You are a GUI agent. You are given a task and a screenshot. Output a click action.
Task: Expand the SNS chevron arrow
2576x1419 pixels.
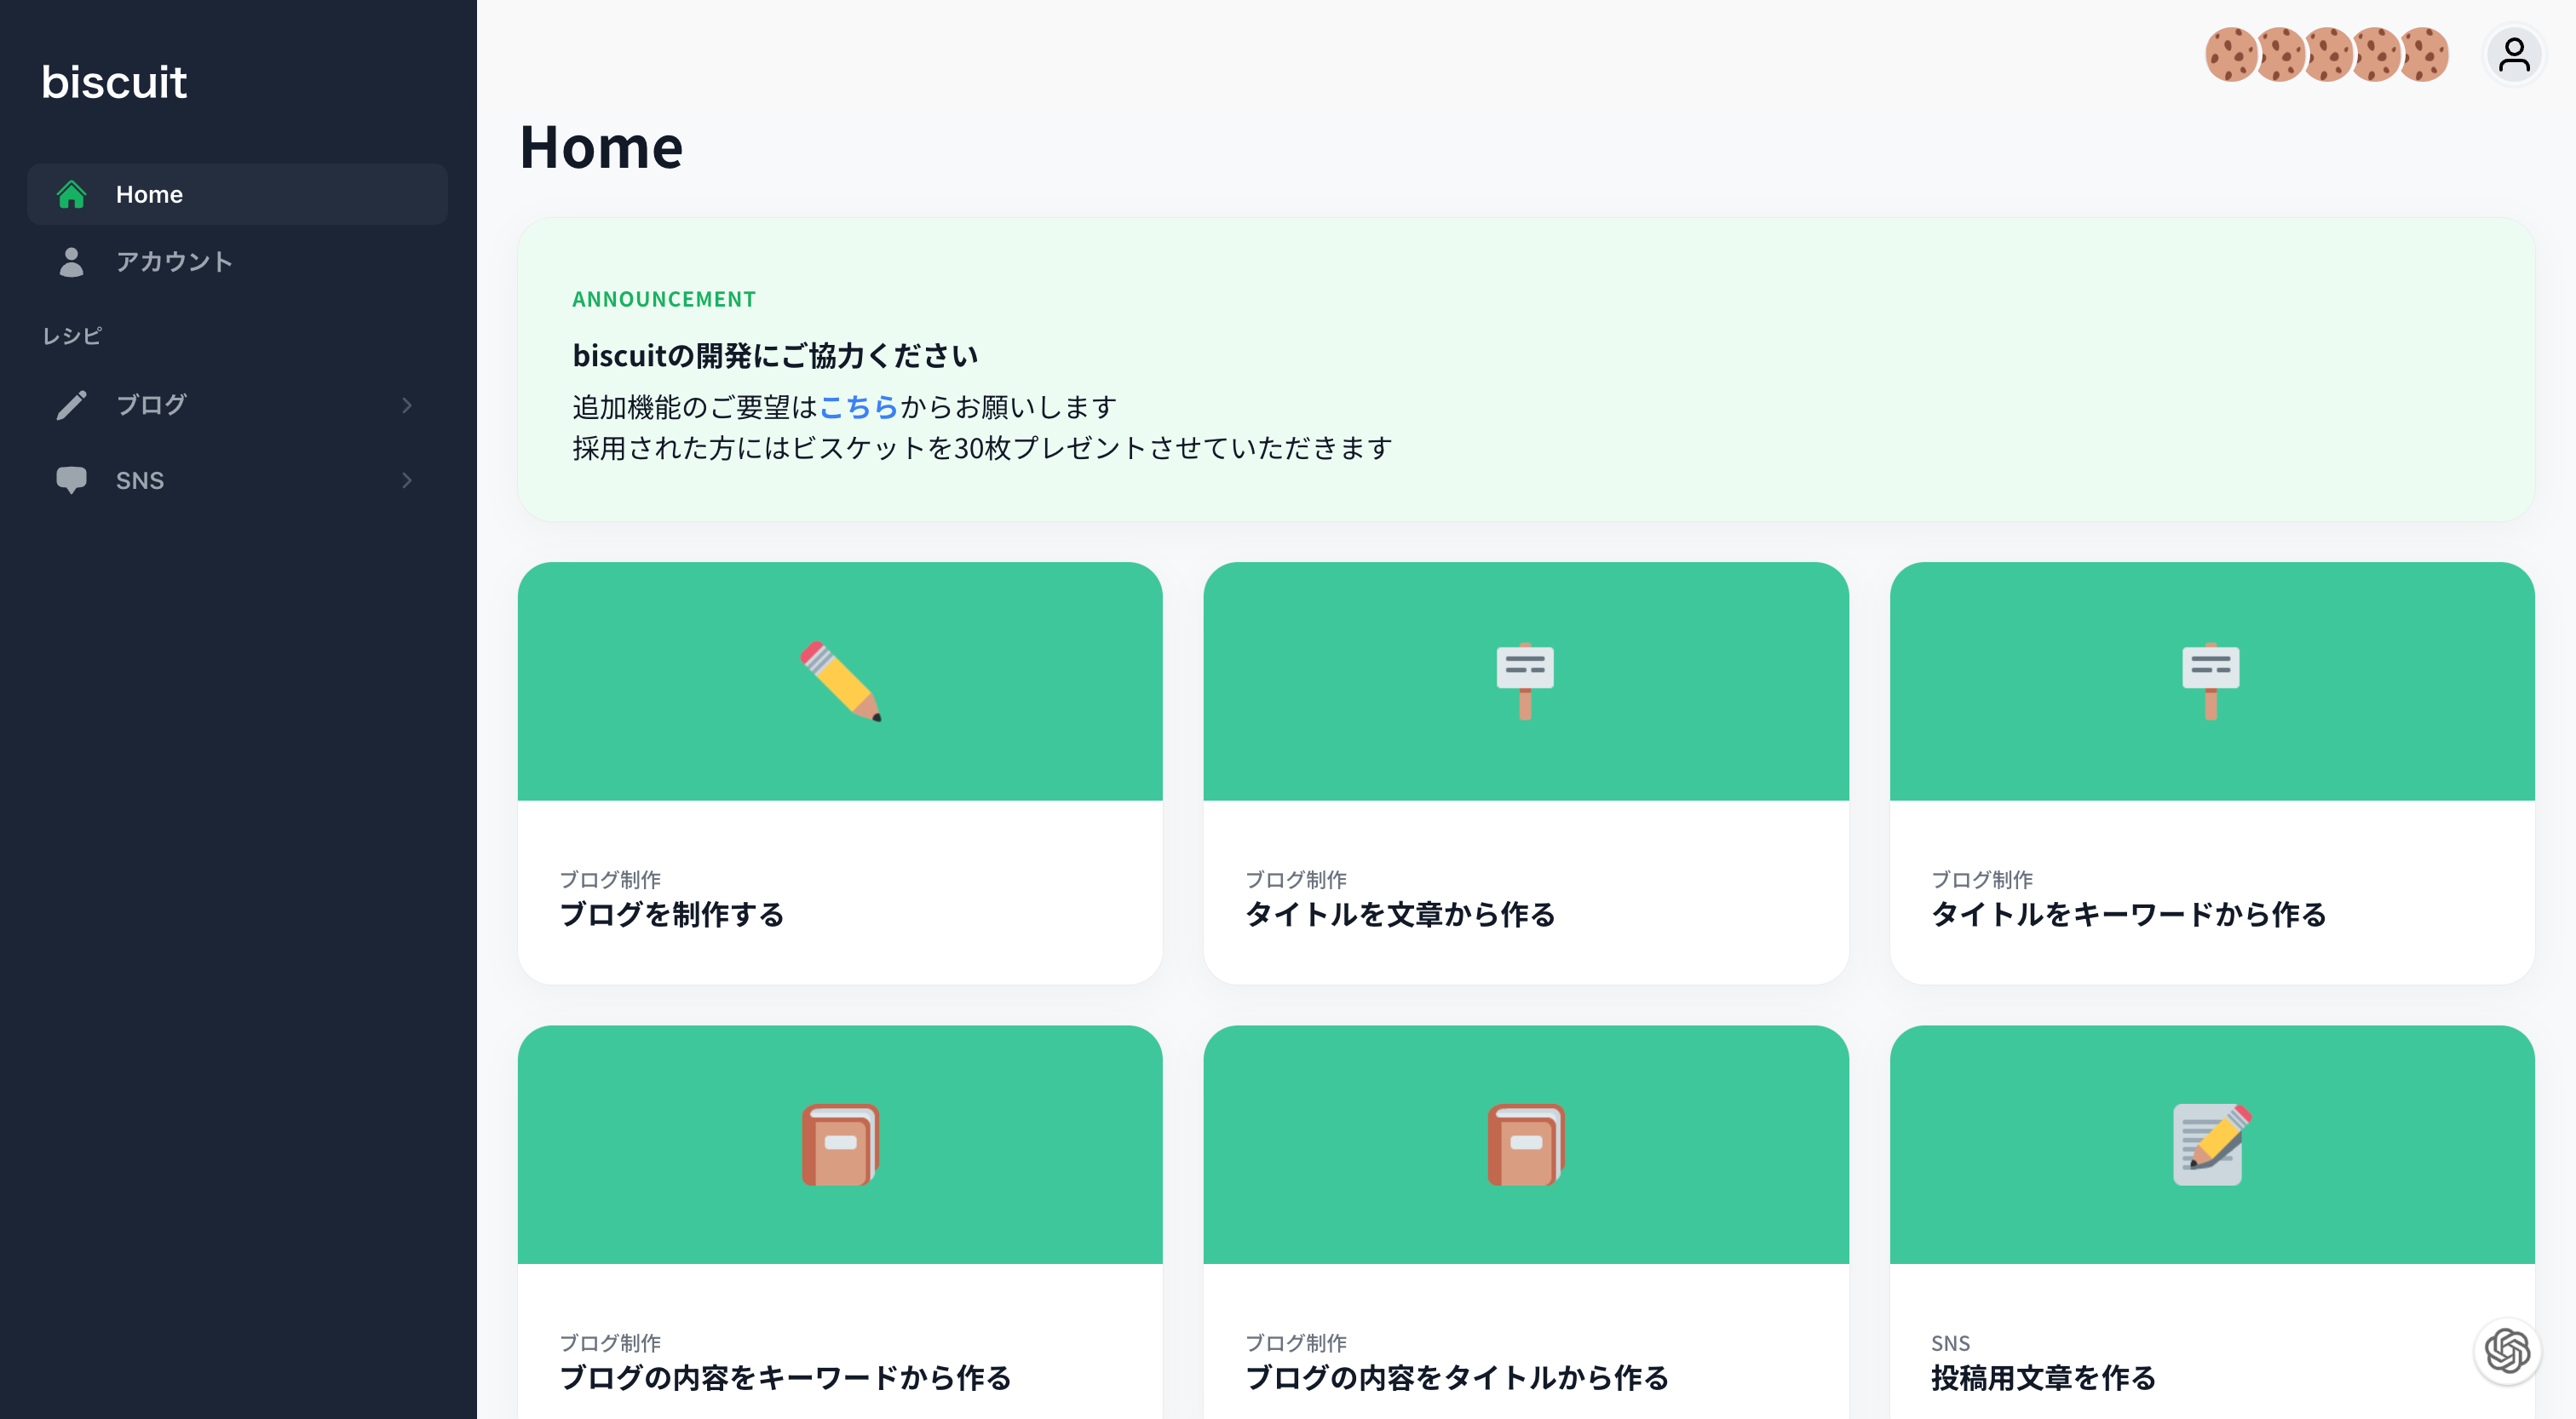[406, 480]
